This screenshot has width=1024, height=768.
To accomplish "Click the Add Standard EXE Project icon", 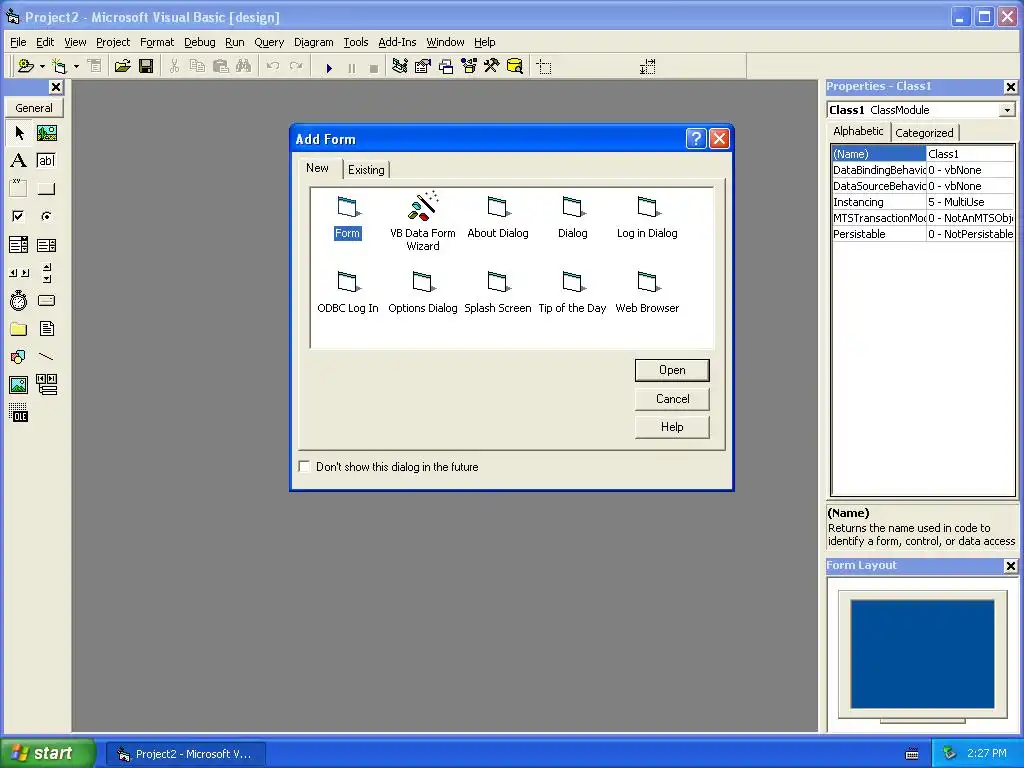I will click(25, 66).
